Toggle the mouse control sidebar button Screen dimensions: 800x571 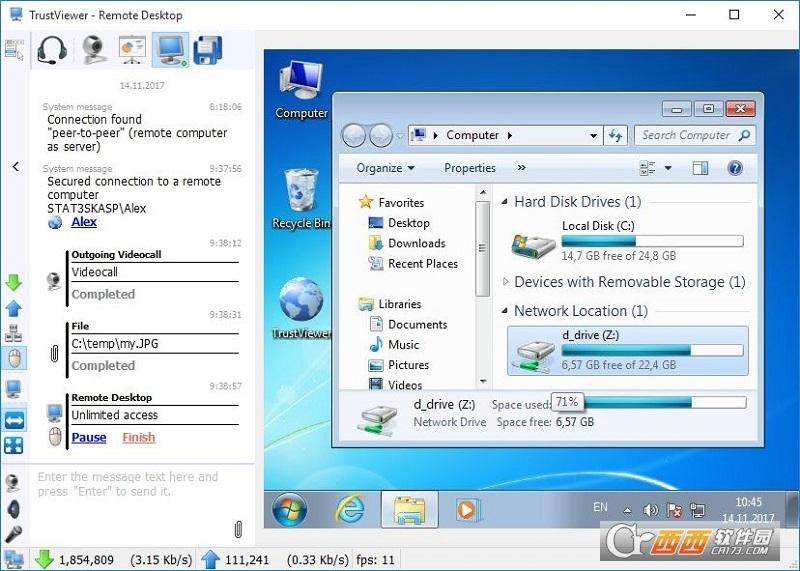pyautogui.click(x=14, y=358)
